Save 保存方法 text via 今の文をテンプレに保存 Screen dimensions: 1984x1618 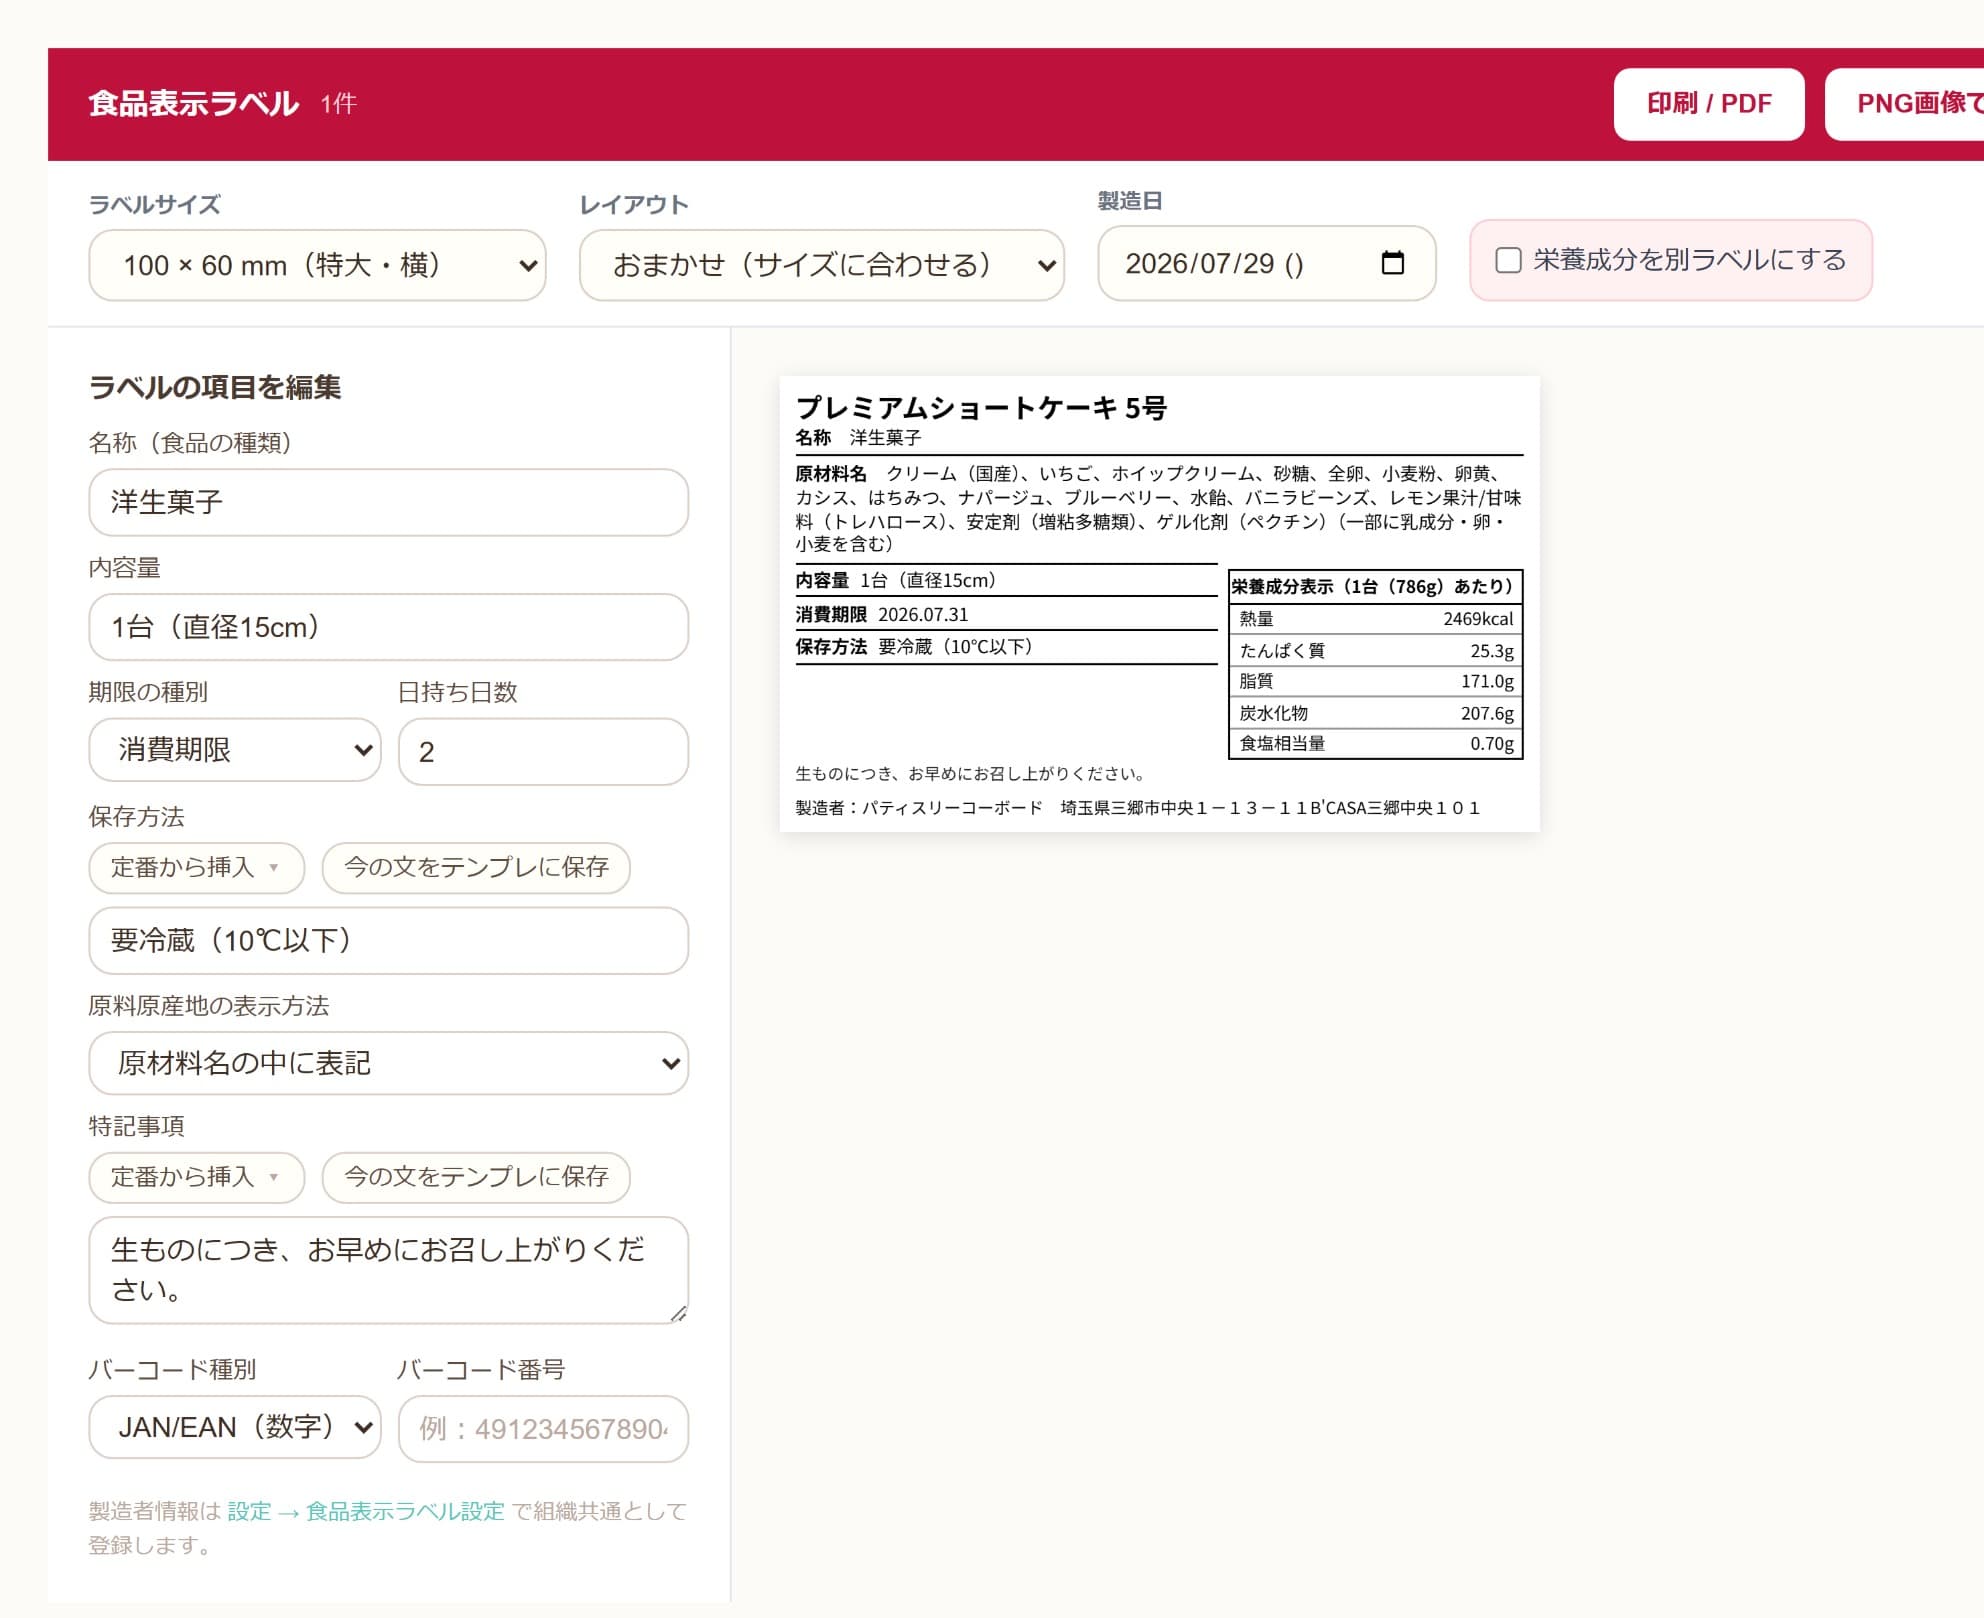[476, 867]
